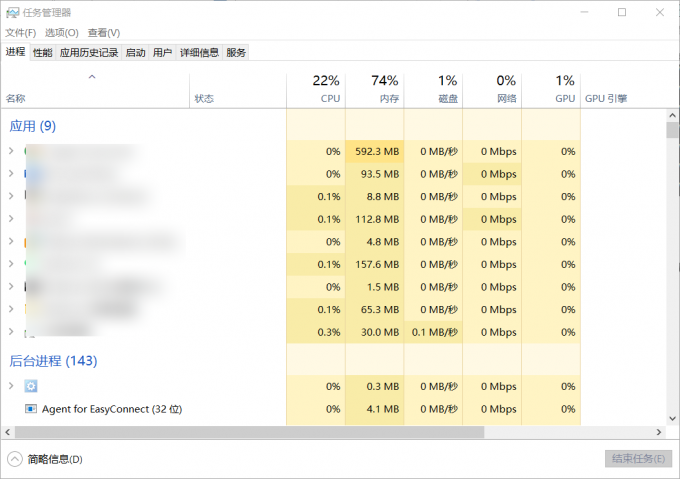Click the Agent for EasyConnect process icon
This screenshot has height=479, width=680.
tap(31, 409)
